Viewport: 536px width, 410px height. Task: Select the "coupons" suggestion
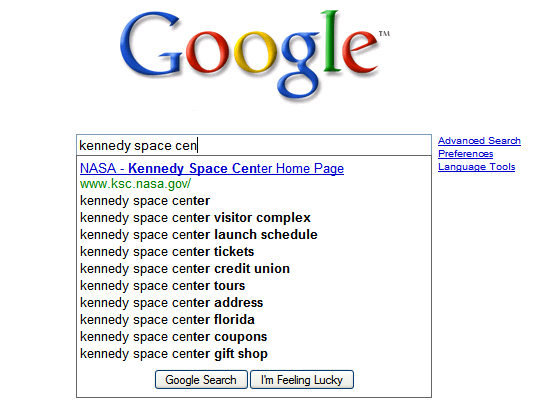173,337
